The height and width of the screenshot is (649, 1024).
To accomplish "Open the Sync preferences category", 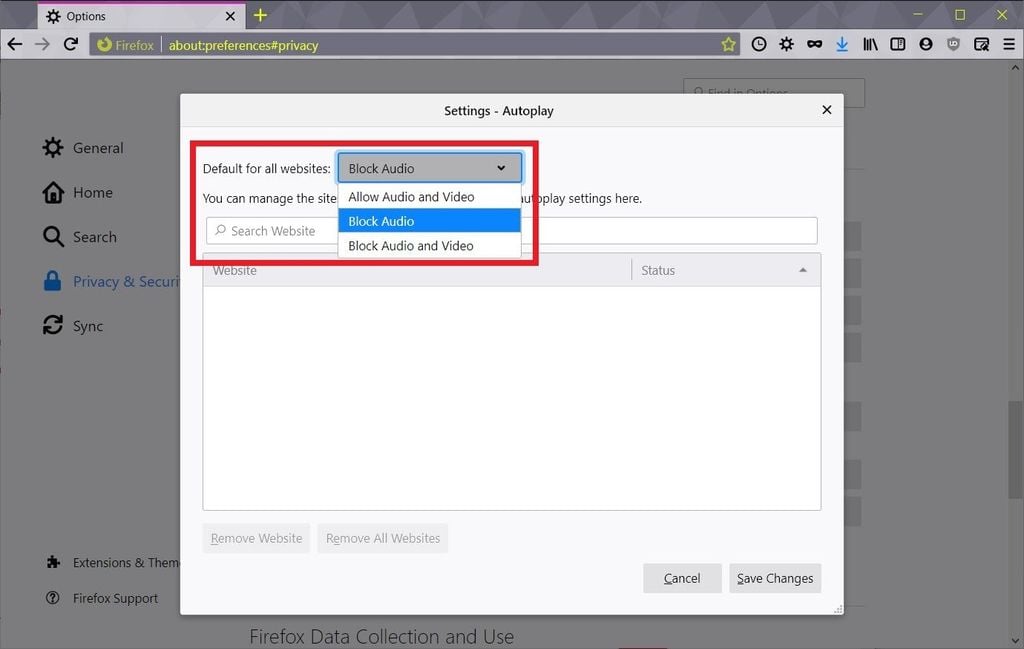I will (73, 326).
